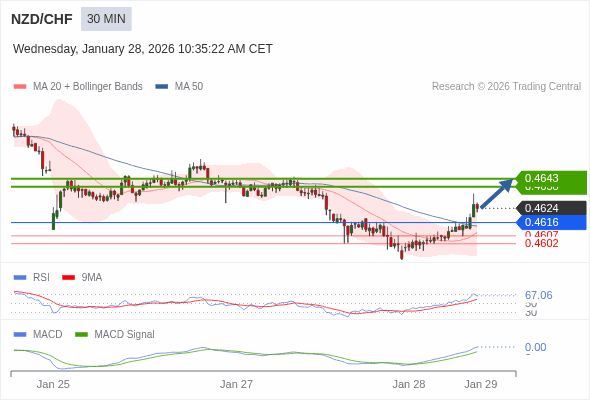Click the Jan 25 time axis label
This screenshot has width=590, height=400.
(x=53, y=384)
